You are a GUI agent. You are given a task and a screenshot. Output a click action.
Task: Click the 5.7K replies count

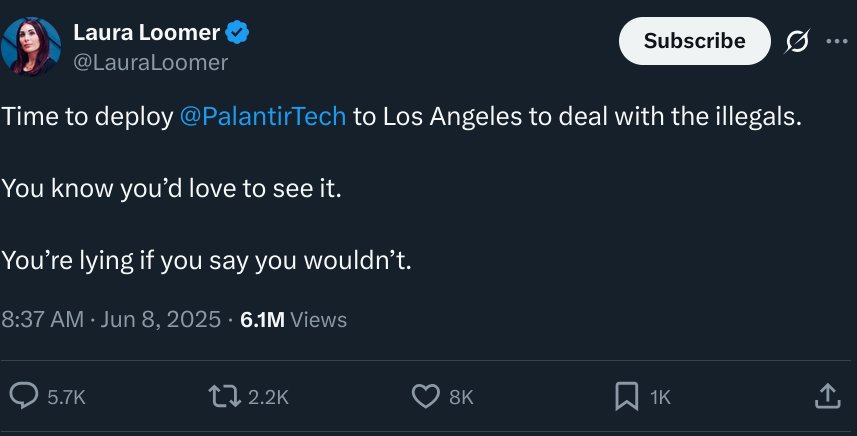66,397
